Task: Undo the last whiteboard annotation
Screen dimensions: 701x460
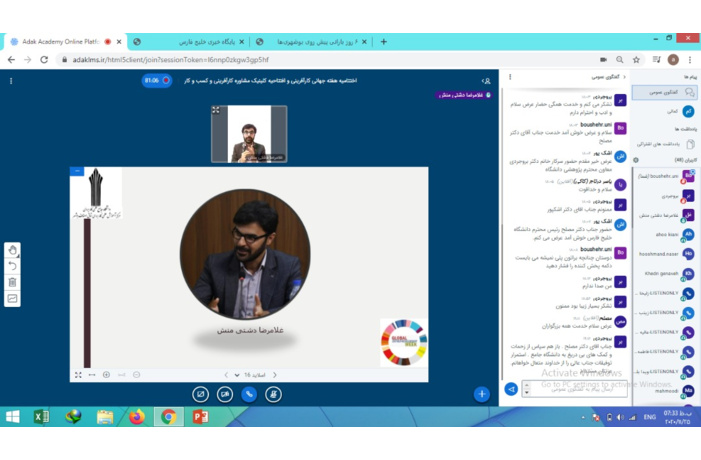Action: pos(13,266)
